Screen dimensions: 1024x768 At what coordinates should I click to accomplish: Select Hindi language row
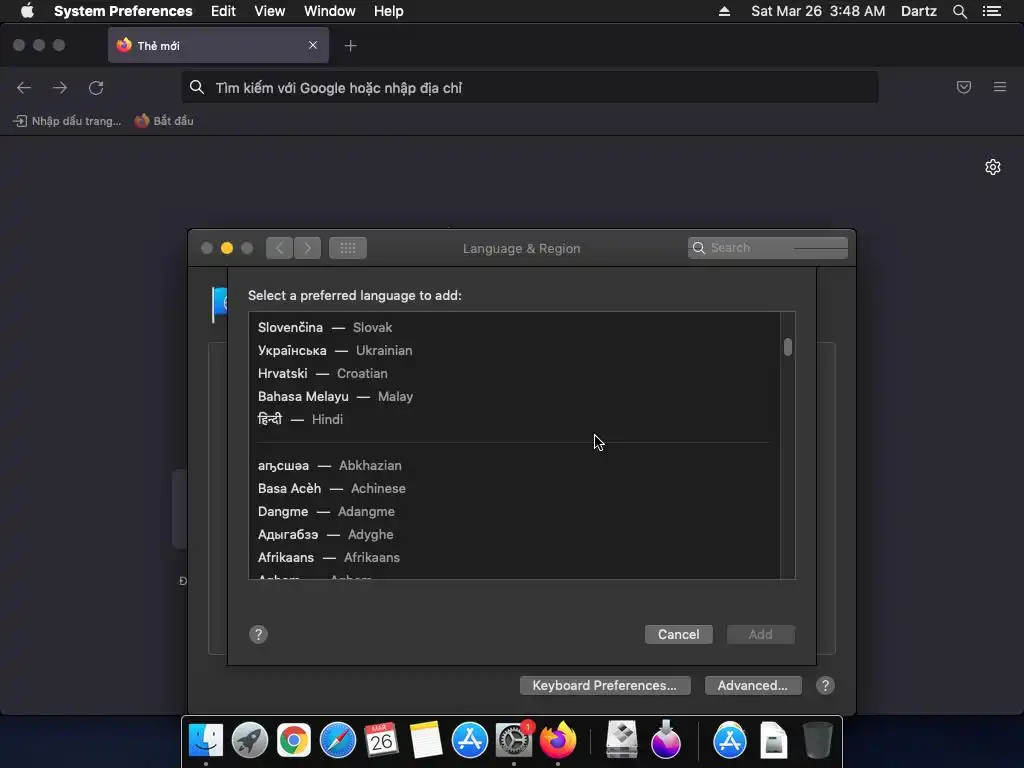point(514,419)
